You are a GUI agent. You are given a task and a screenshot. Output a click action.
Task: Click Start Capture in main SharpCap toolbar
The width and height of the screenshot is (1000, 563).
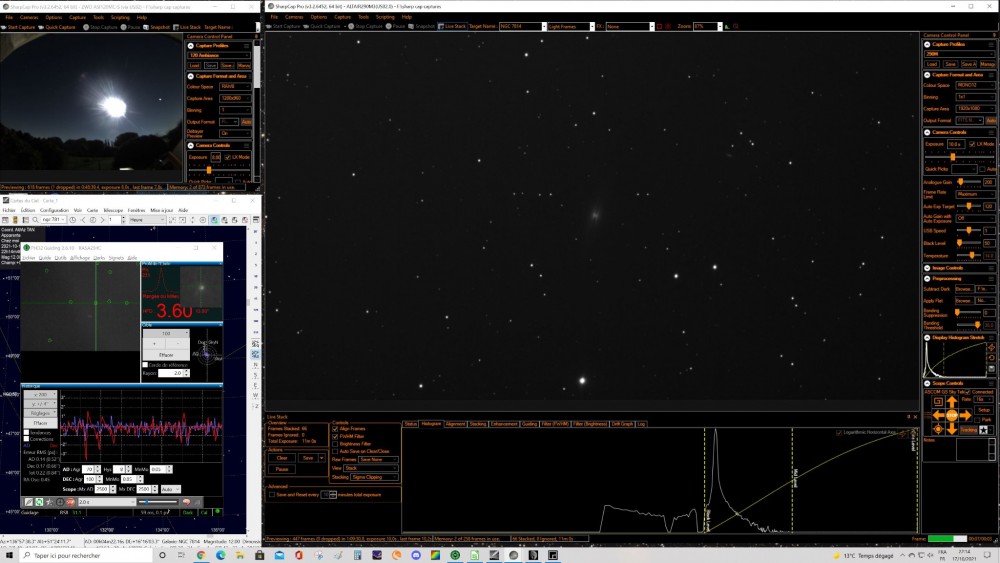click(x=284, y=26)
